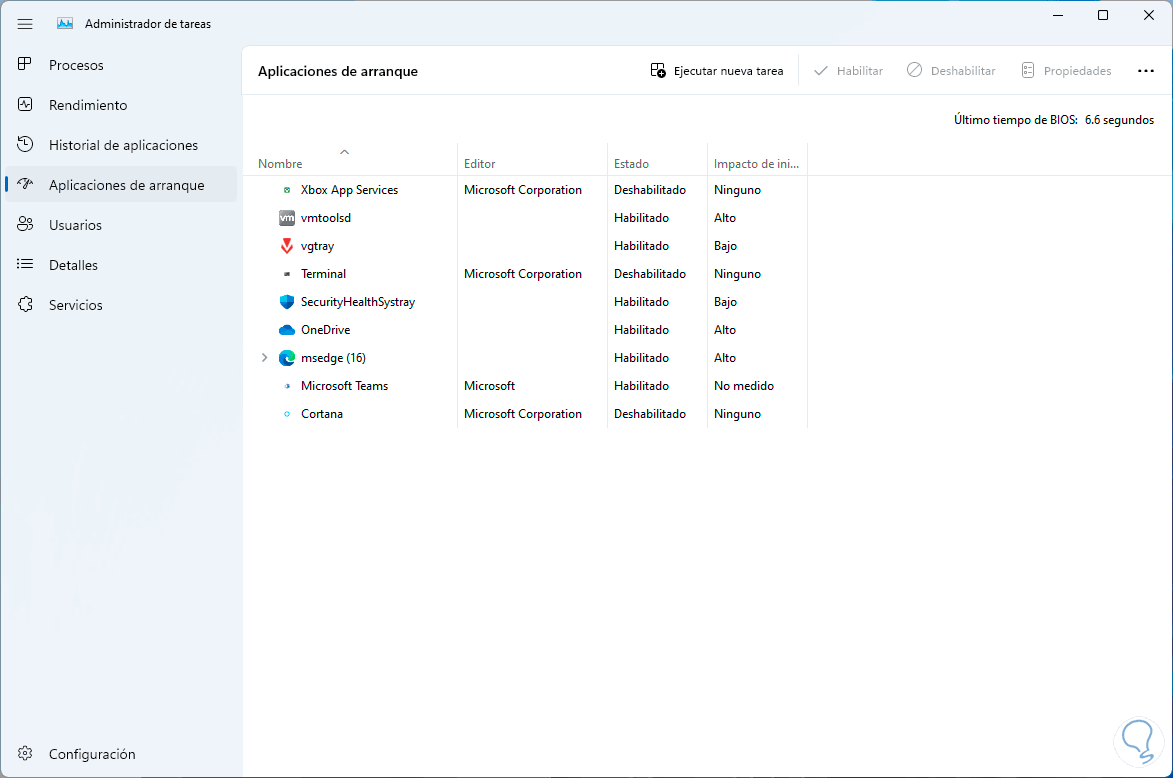Image resolution: width=1173 pixels, height=778 pixels.
Task: Click Microsoft Teams' Microsoft editor cell
Action: pyautogui.click(x=489, y=386)
